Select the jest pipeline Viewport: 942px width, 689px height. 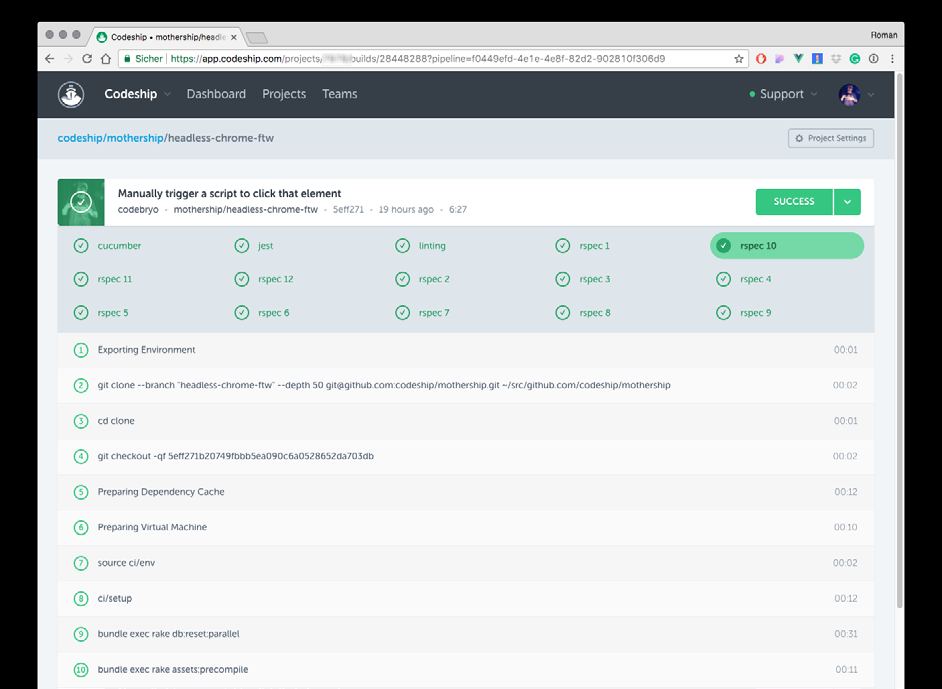[254, 246]
